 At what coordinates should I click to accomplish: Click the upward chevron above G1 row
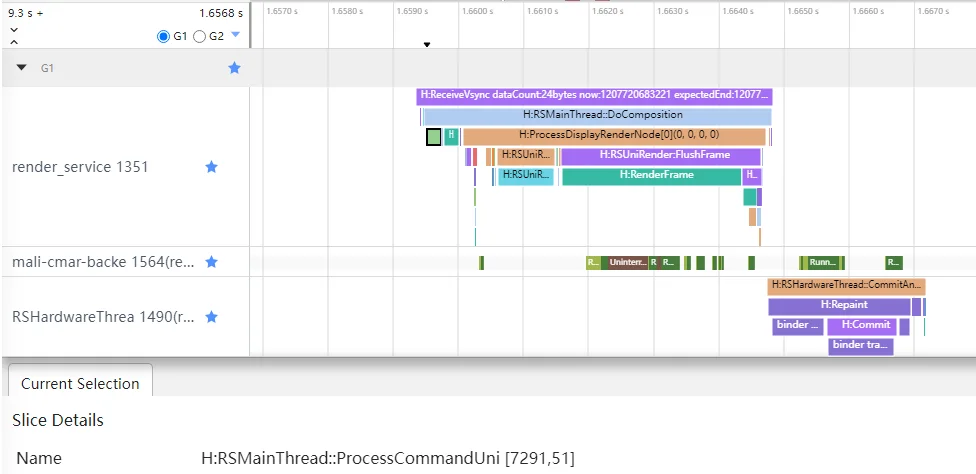(14, 42)
